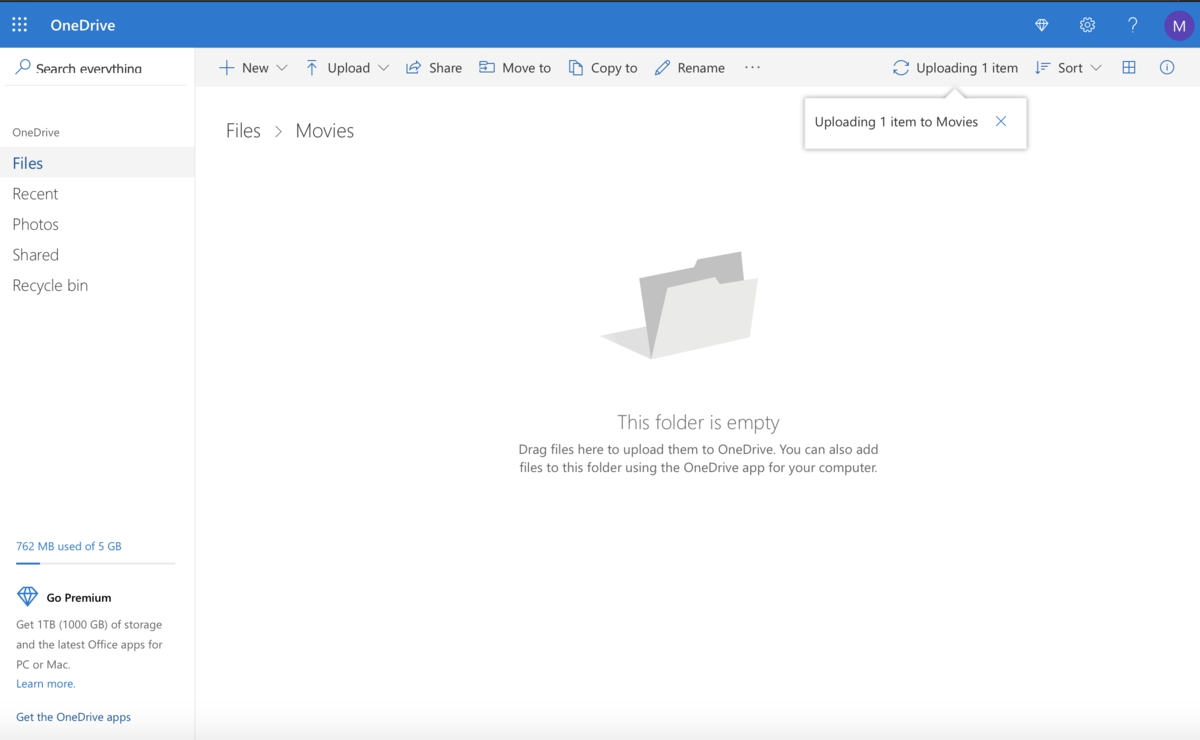Open settings gear icon

pos(1087,25)
